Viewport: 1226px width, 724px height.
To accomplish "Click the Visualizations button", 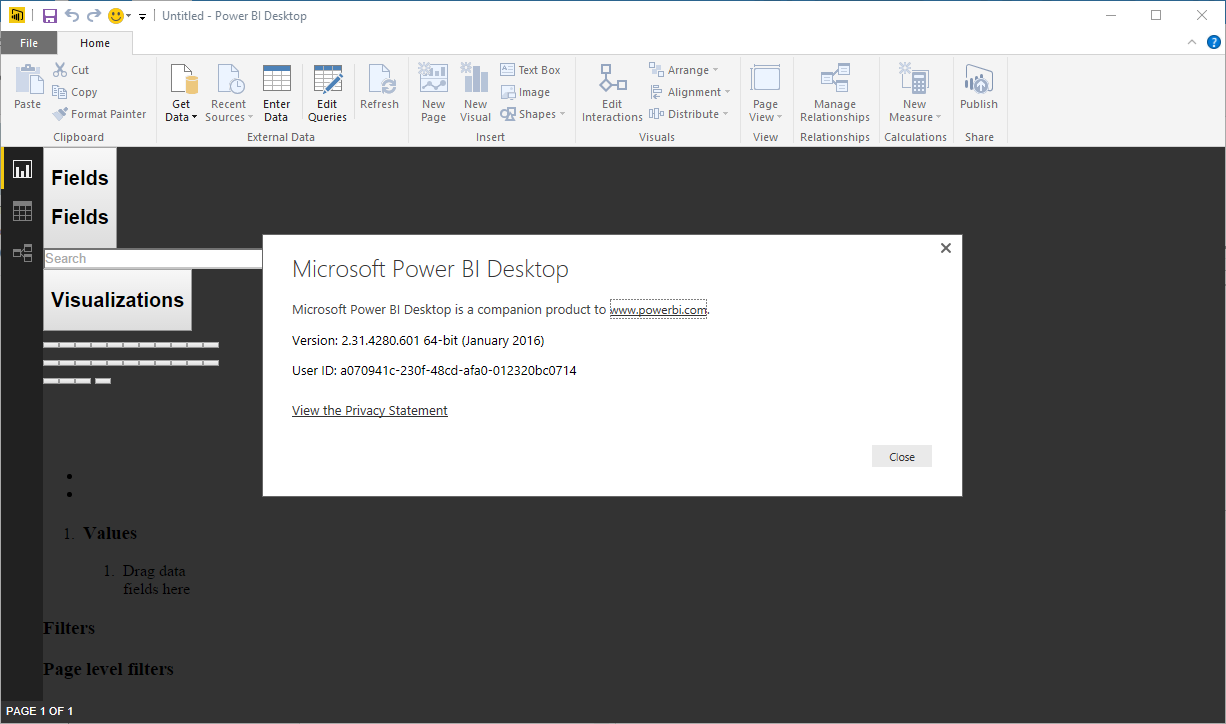I will tap(117, 300).
